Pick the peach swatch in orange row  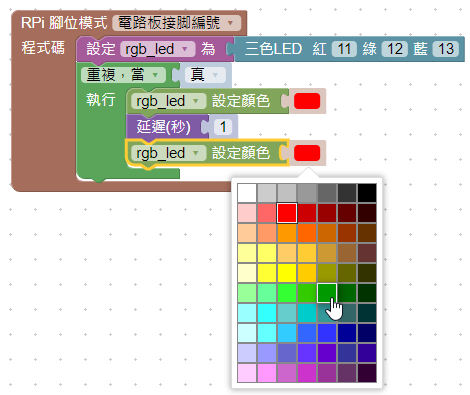tap(247, 233)
